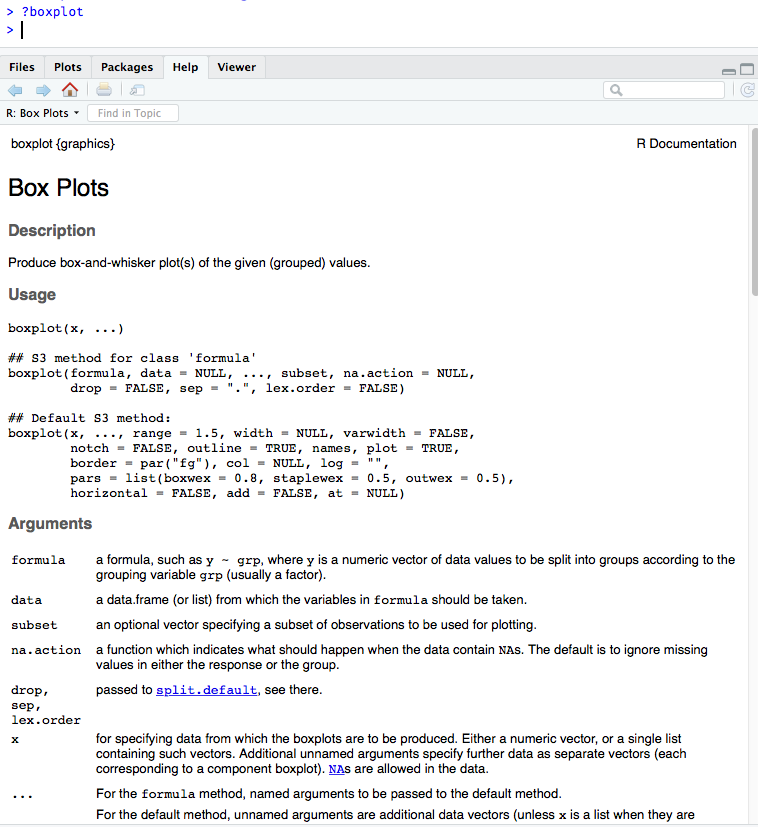Image resolution: width=758 pixels, height=827 pixels.
Task: Show help in new window icon
Action: point(137,90)
